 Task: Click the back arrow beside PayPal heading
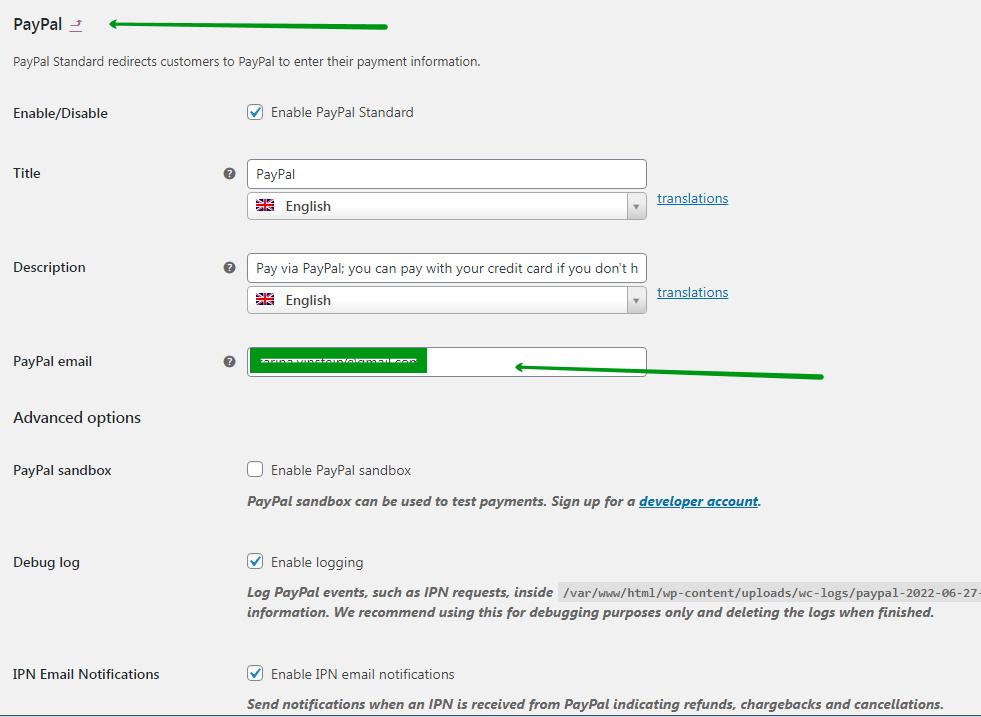point(77,25)
